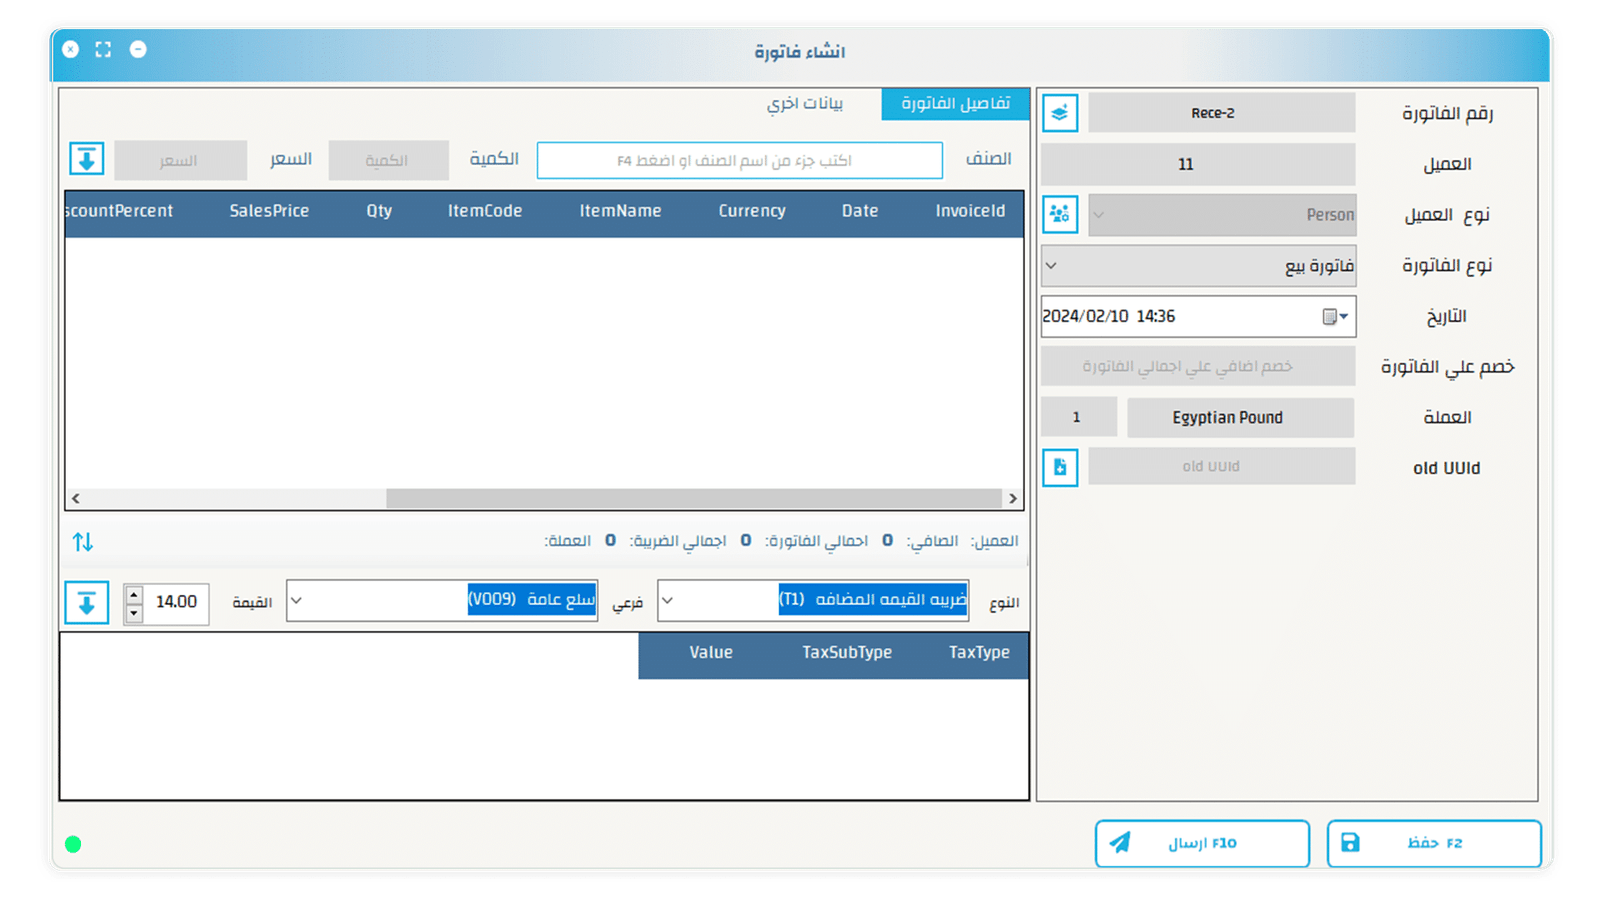The height and width of the screenshot is (900, 1600).
Task: Click the F2 حفظ save button
Action: 1433,842
